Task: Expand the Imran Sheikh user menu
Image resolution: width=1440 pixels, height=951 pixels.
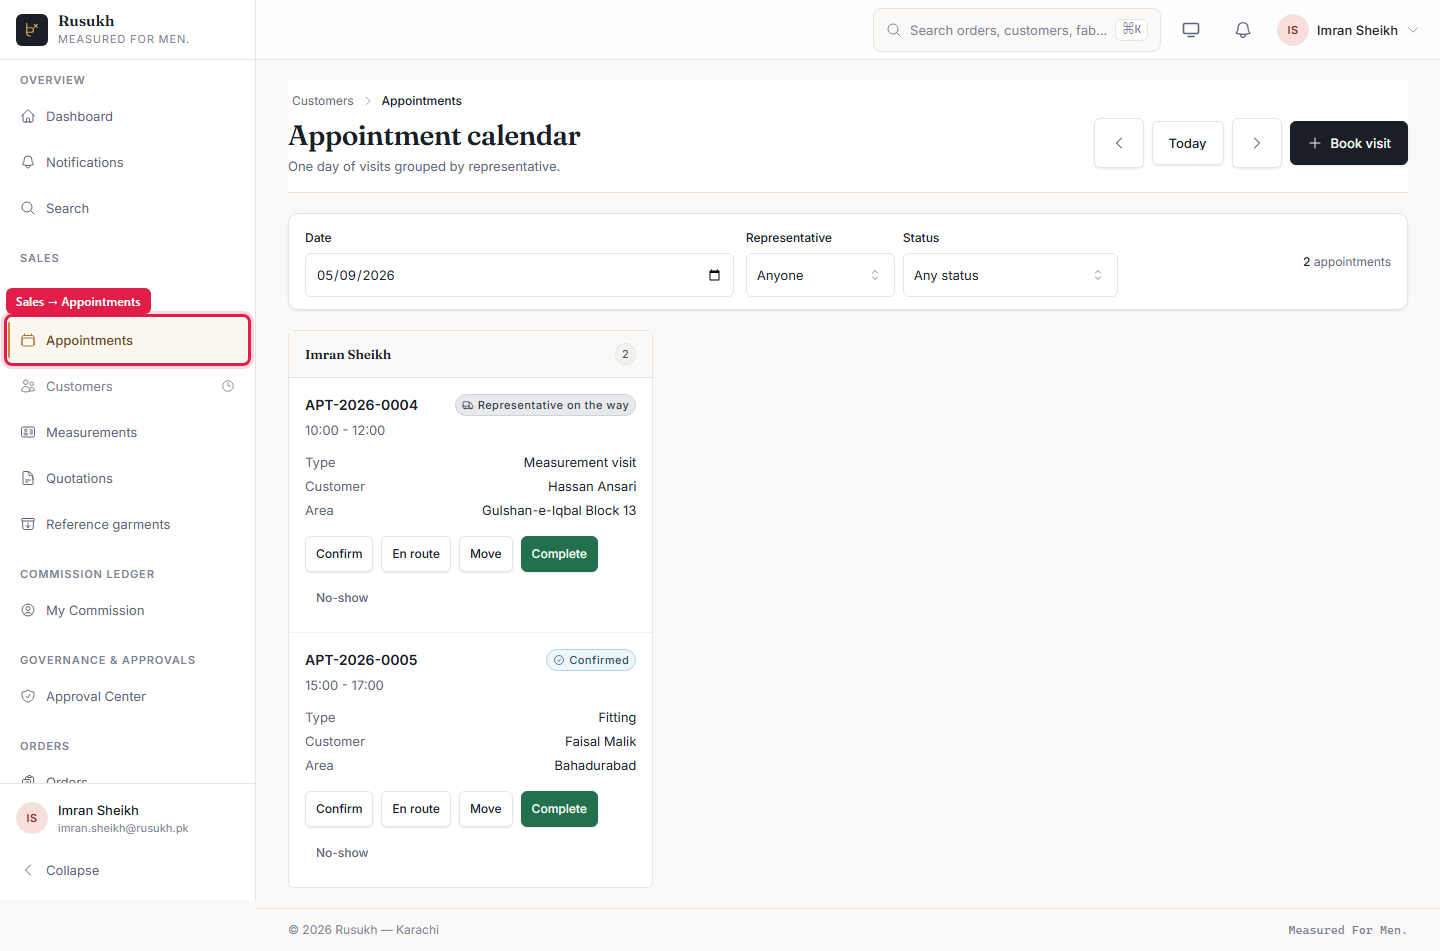Action: click(x=1348, y=30)
